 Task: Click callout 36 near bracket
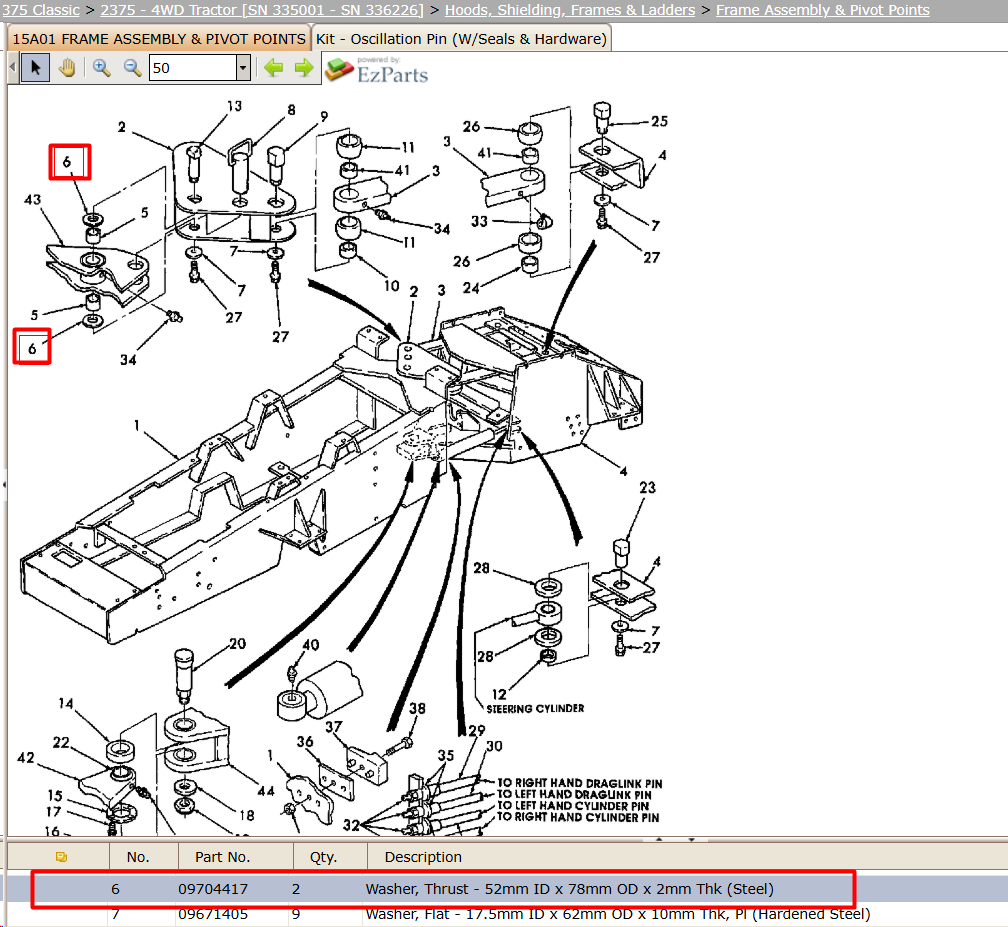[305, 742]
